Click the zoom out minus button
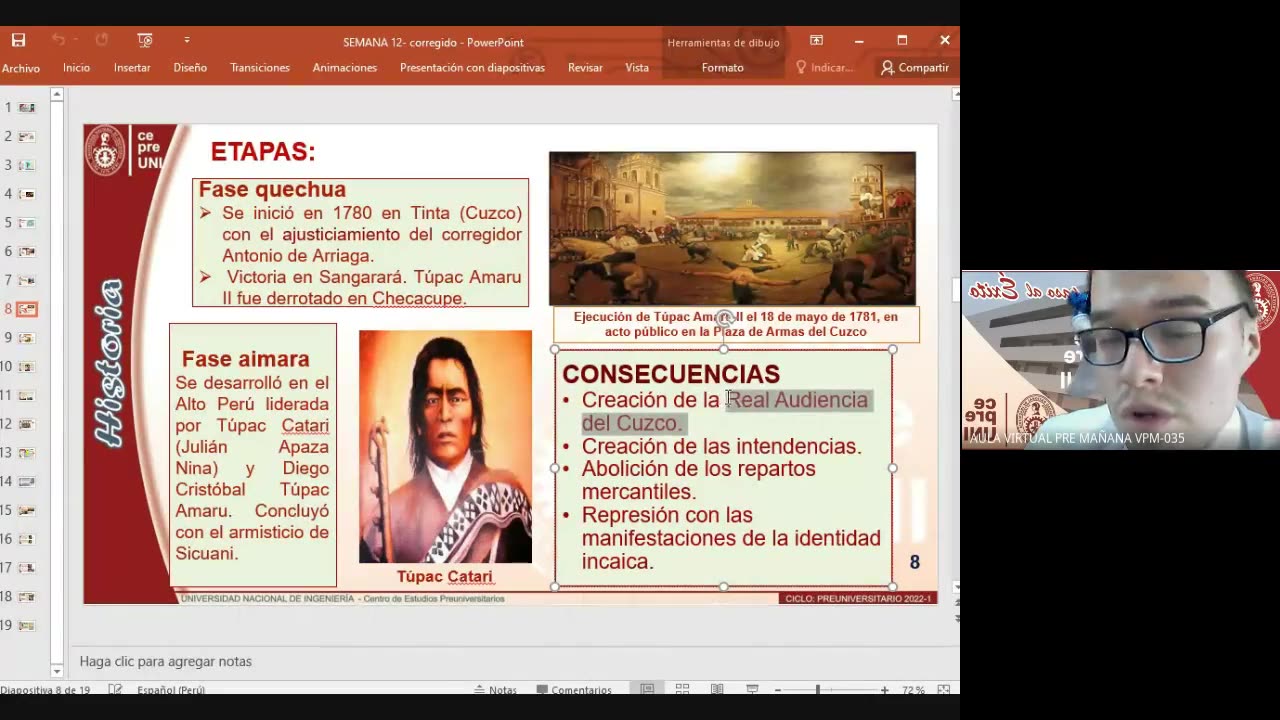The height and width of the screenshot is (720, 1280). (x=777, y=690)
